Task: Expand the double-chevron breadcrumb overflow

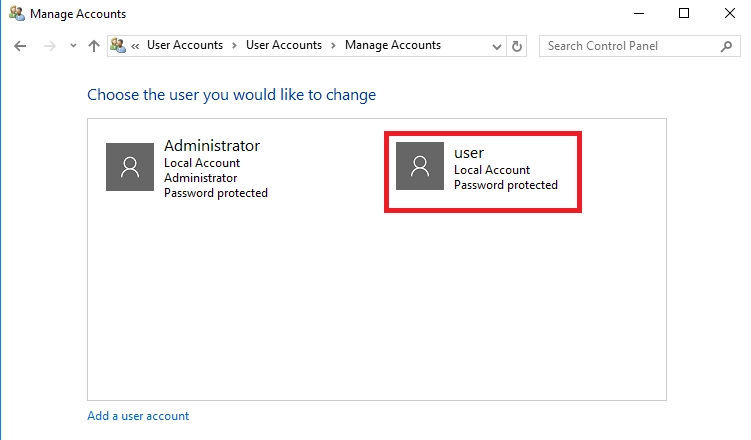Action: [x=135, y=46]
